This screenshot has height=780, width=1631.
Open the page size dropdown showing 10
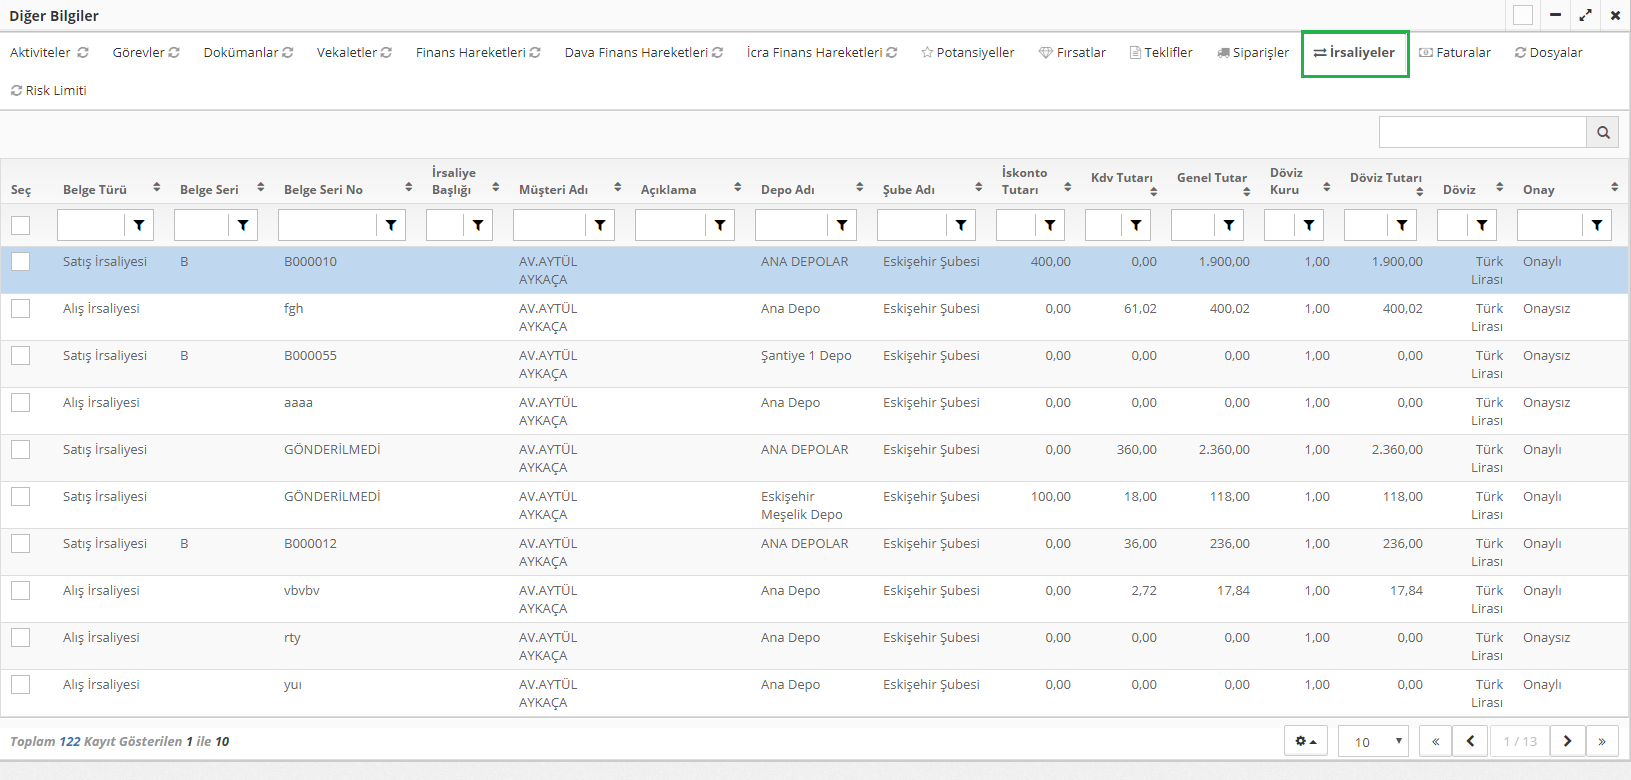(1373, 741)
